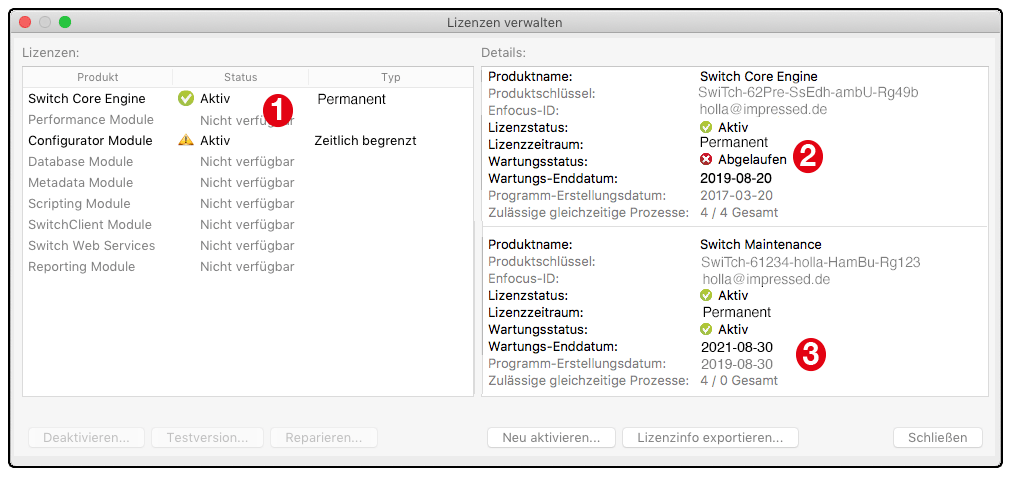The height and width of the screenshot is (500, 1011).
Task: Click yellow warning icon for Configurator Module
Action: click(186, 141)
